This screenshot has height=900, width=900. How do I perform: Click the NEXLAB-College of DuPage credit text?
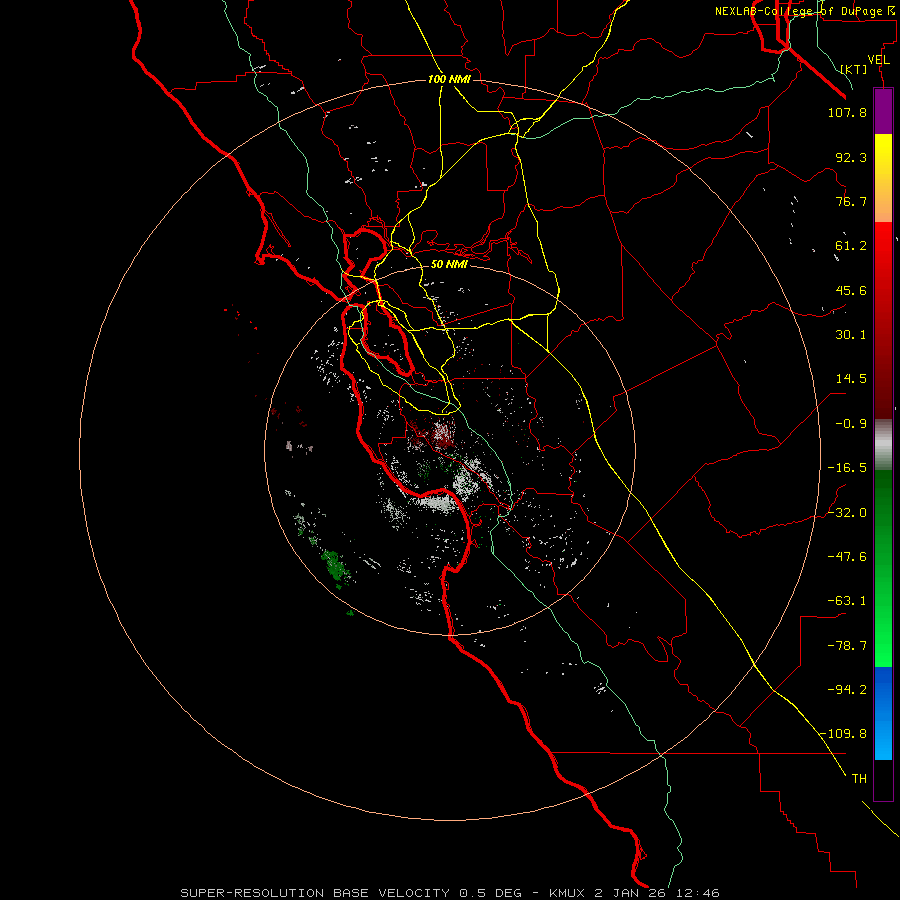click(804, 11)
